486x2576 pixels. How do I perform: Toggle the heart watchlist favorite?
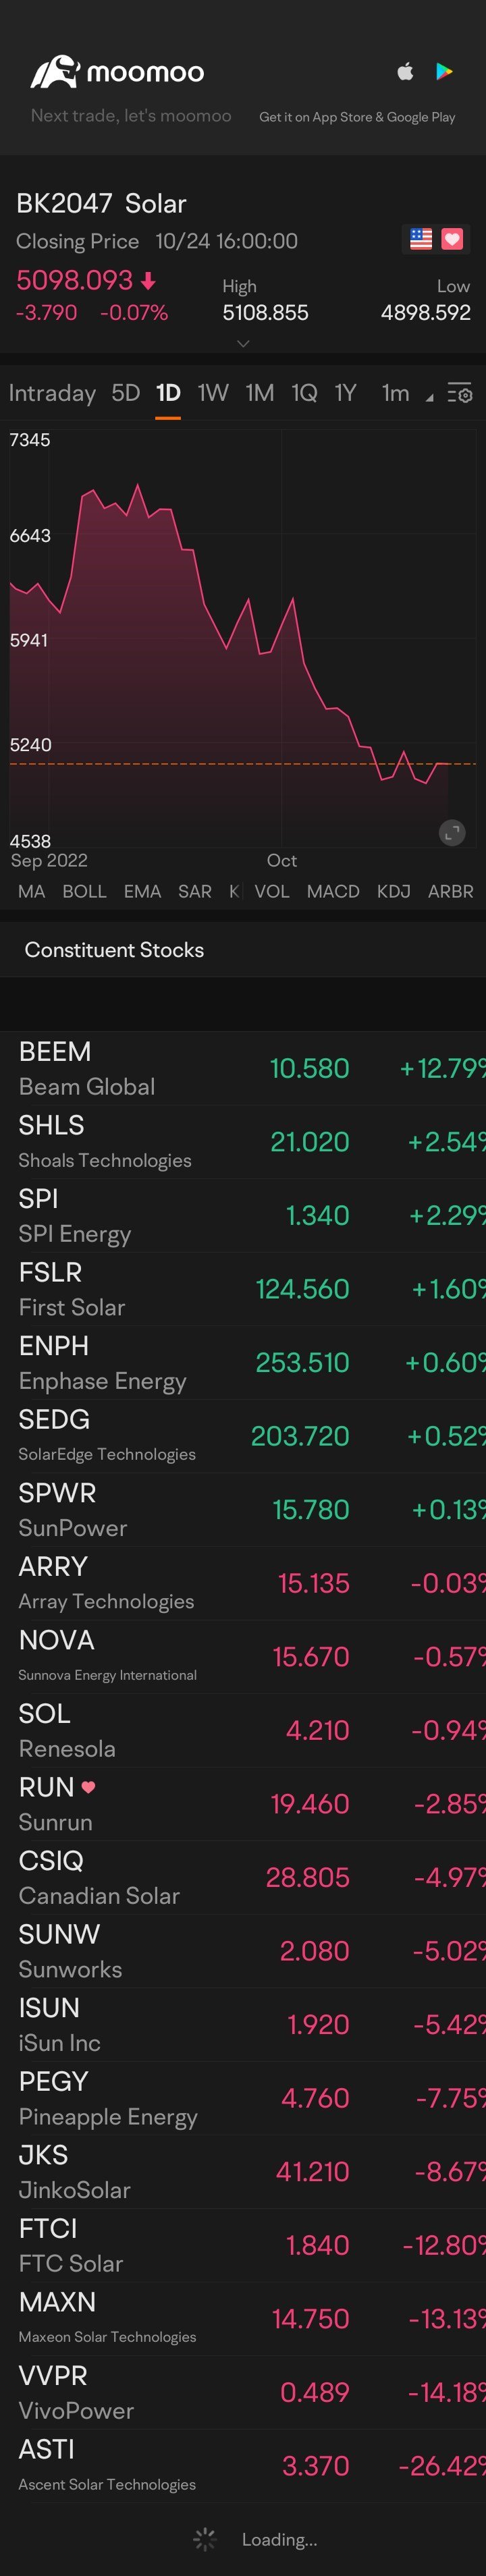tap(453, 239)
